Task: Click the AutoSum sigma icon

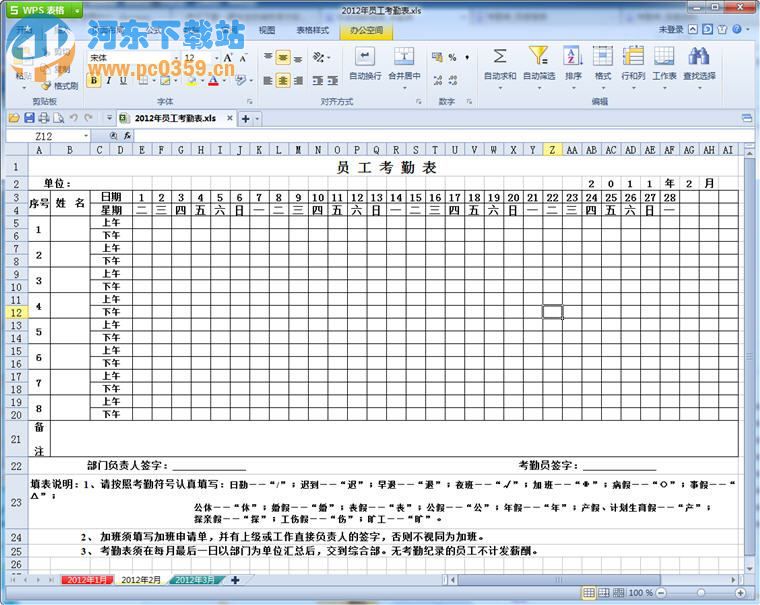Action: click(x=500, y=56)
